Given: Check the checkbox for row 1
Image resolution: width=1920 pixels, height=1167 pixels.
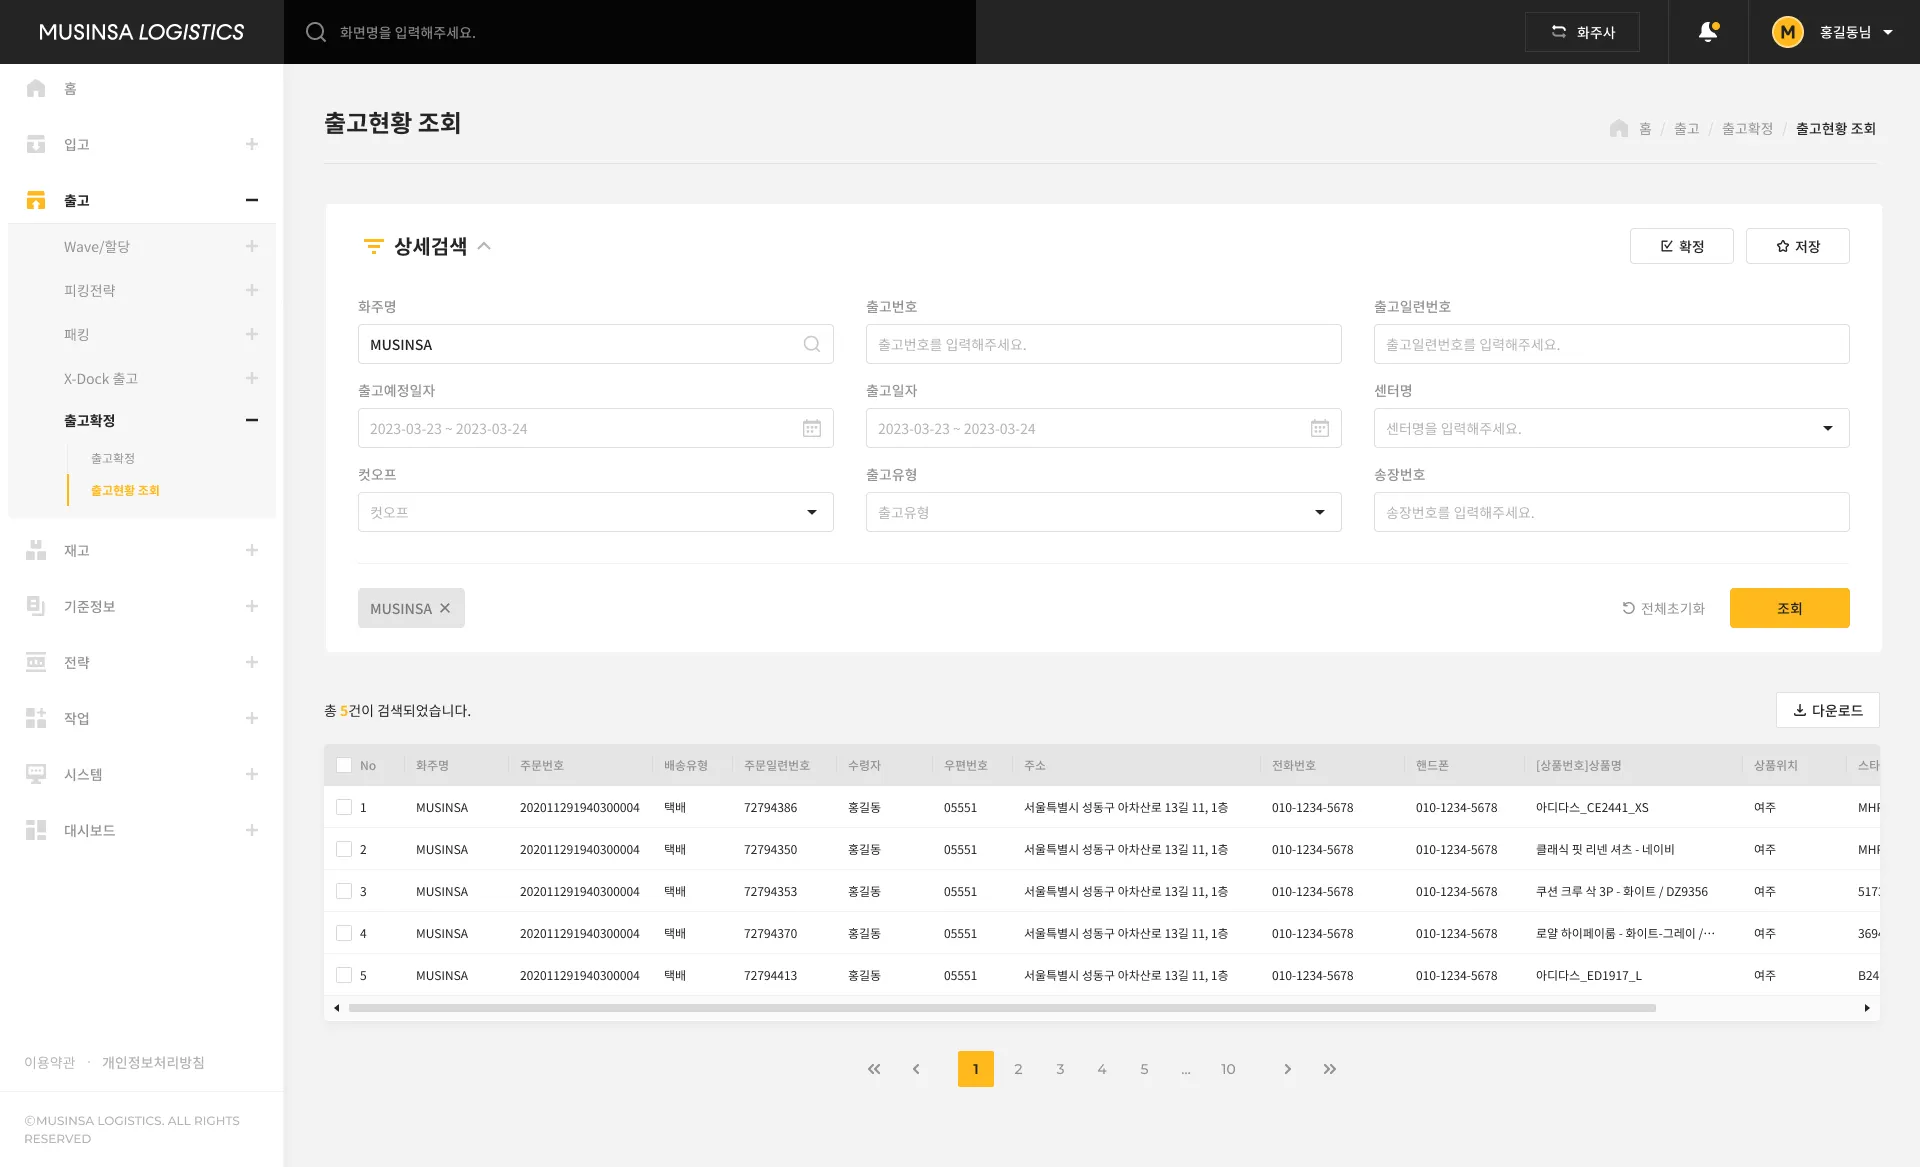Looking at the screenshot, I should pyautogui.click(x=344, y=807).
